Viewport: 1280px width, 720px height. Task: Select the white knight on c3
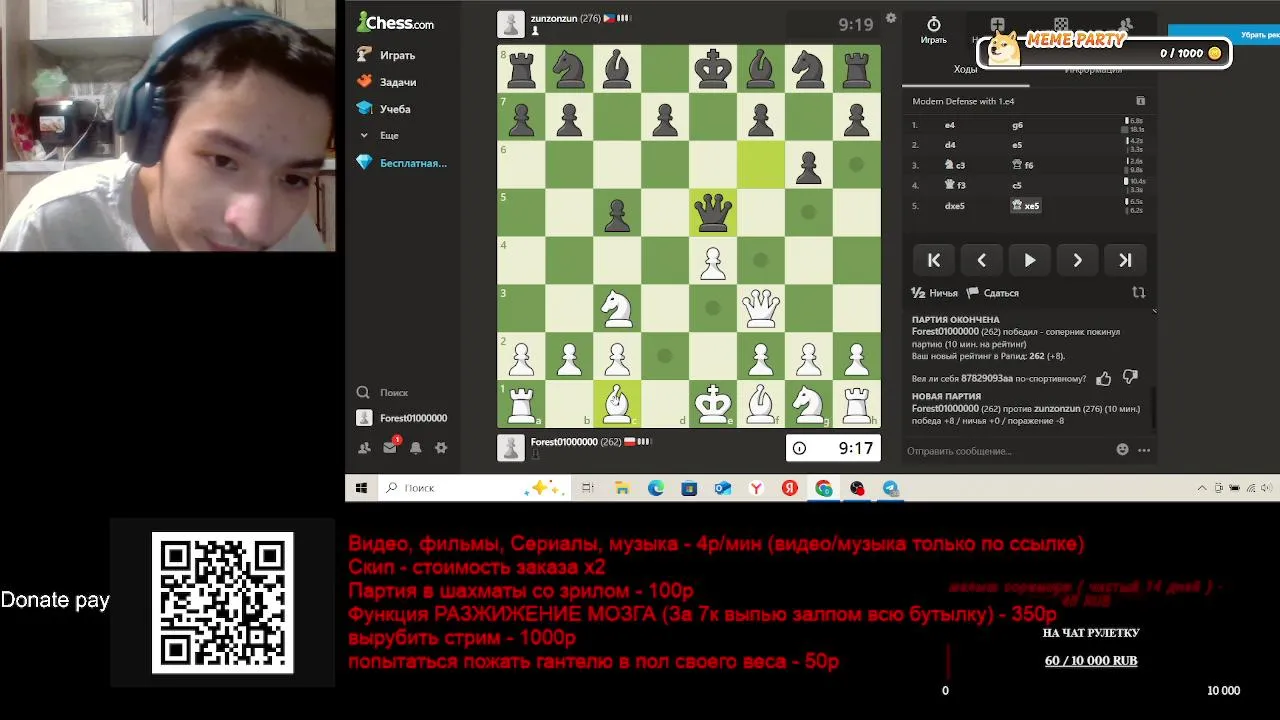pyautogui.click(x=617, y=308)
